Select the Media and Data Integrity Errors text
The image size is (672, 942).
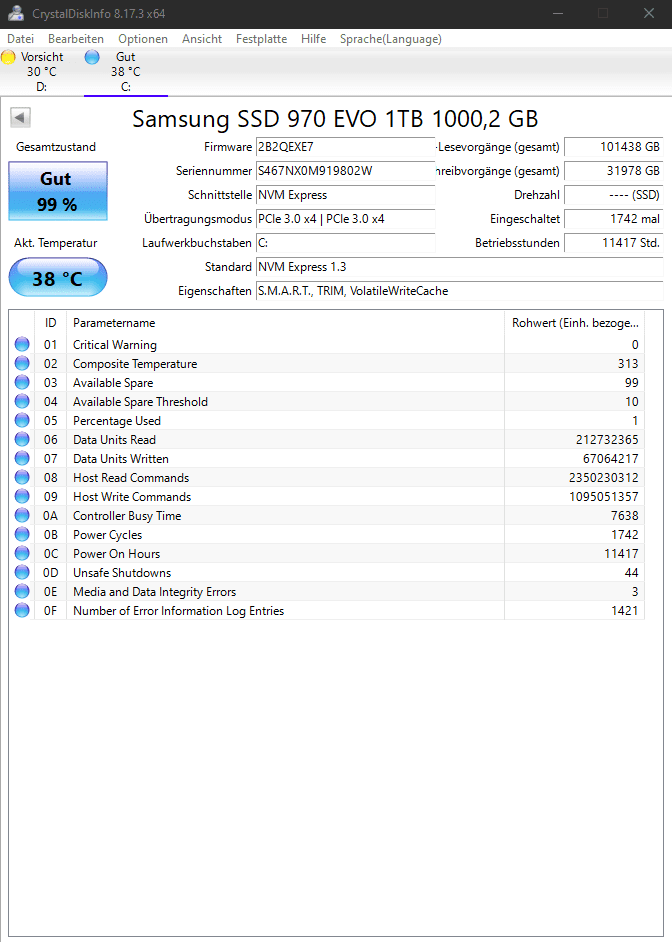(x=154, y=592)
